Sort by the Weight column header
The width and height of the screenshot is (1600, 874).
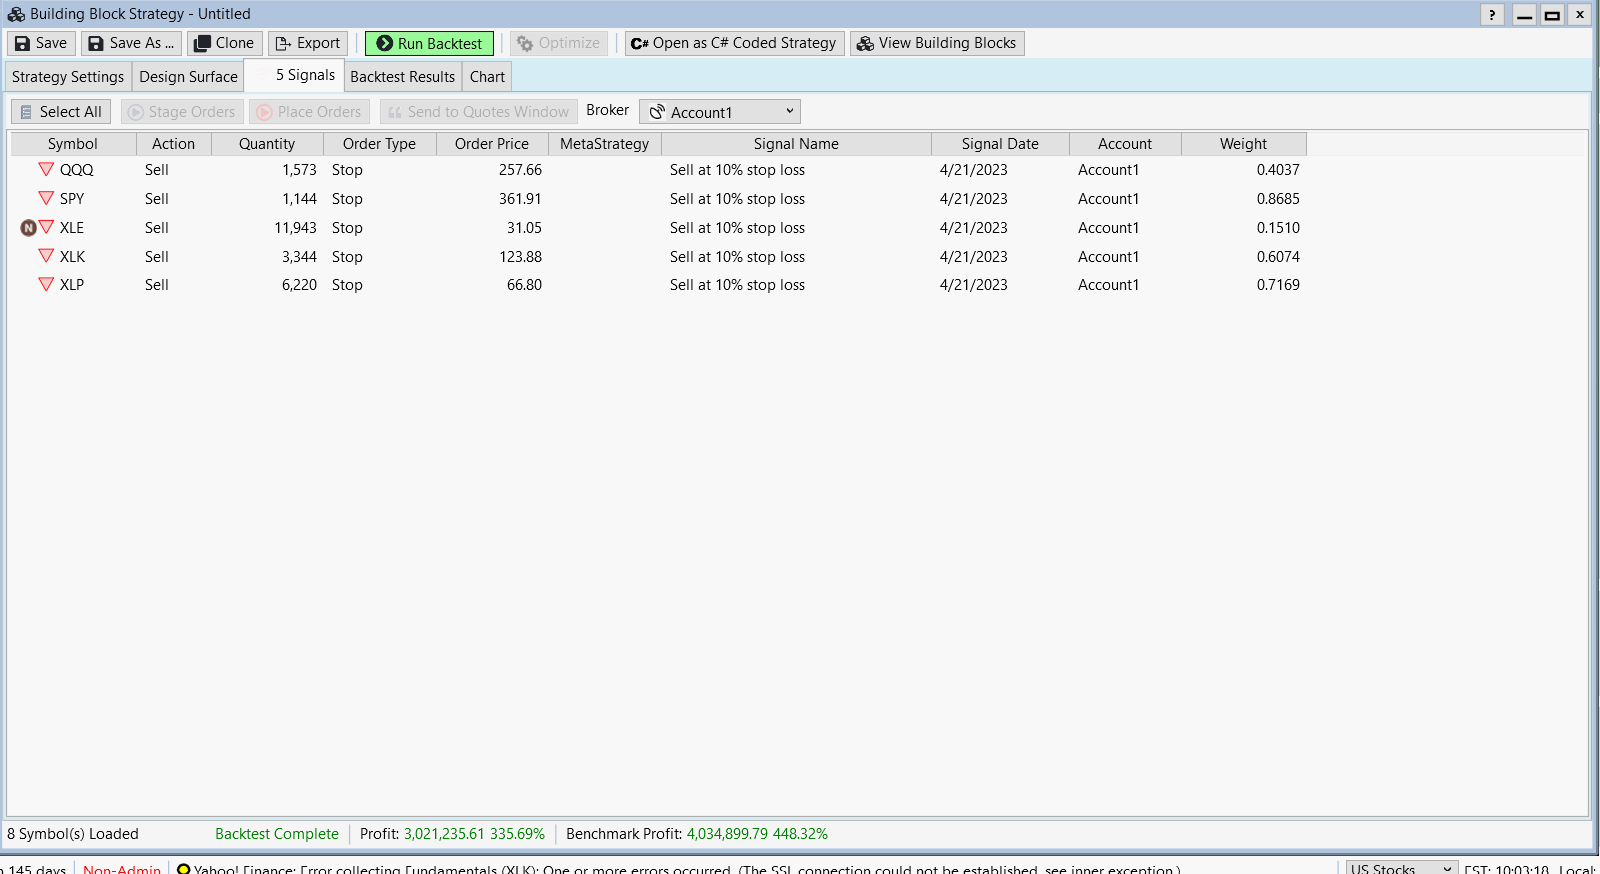(x=1243, y=144)
